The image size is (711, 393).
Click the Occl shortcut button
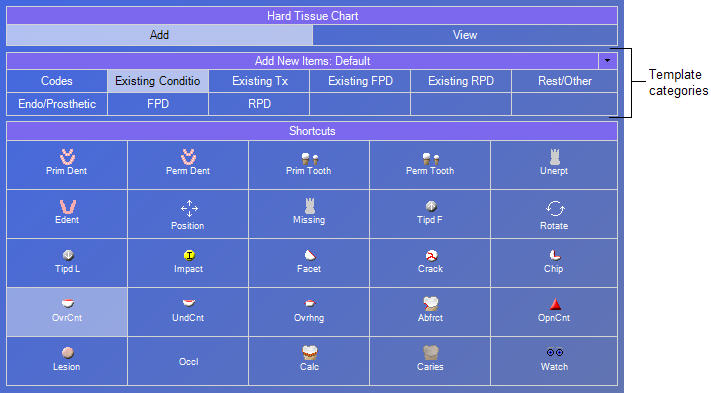pos(188,361)
